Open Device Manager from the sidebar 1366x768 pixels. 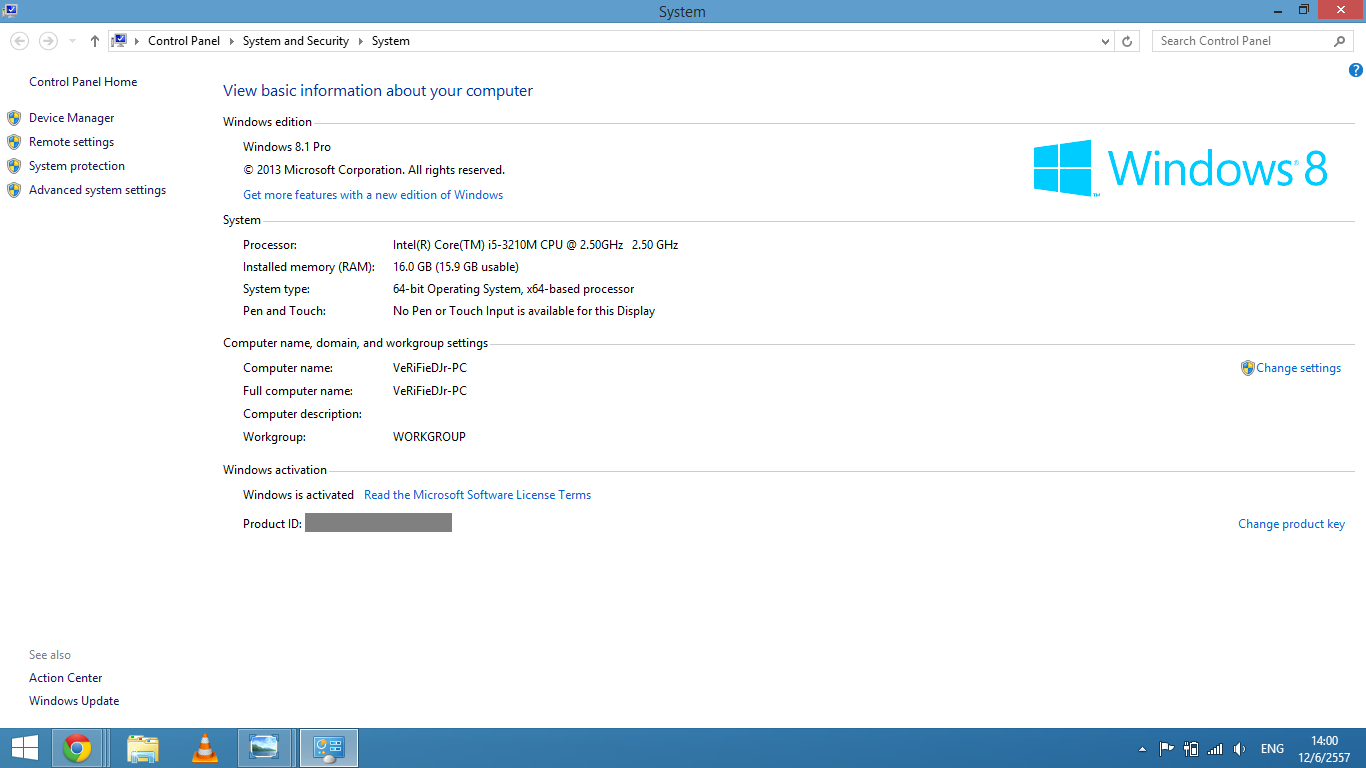point(71,118)
